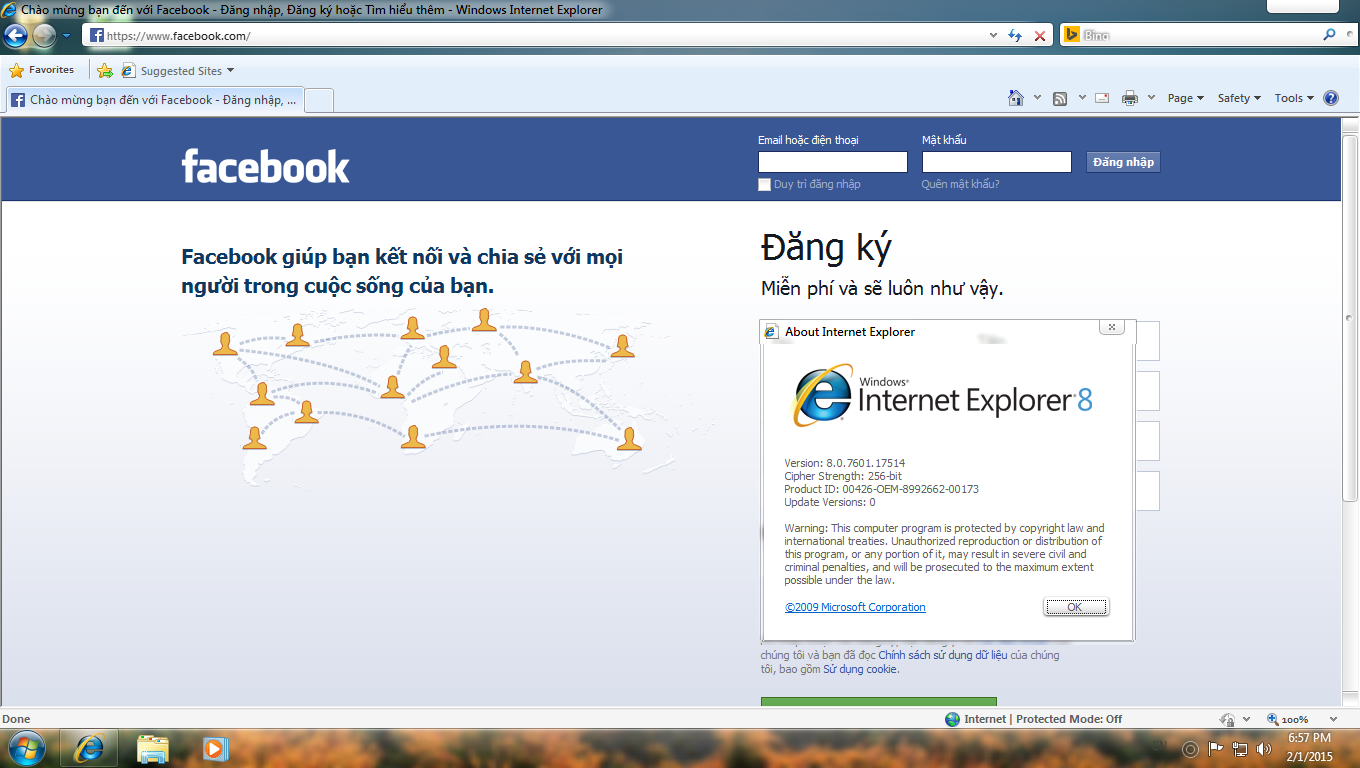Close the About Internet Explorer dialog
Viewport: 1360px width, 768px height.
click(1111, 327)
